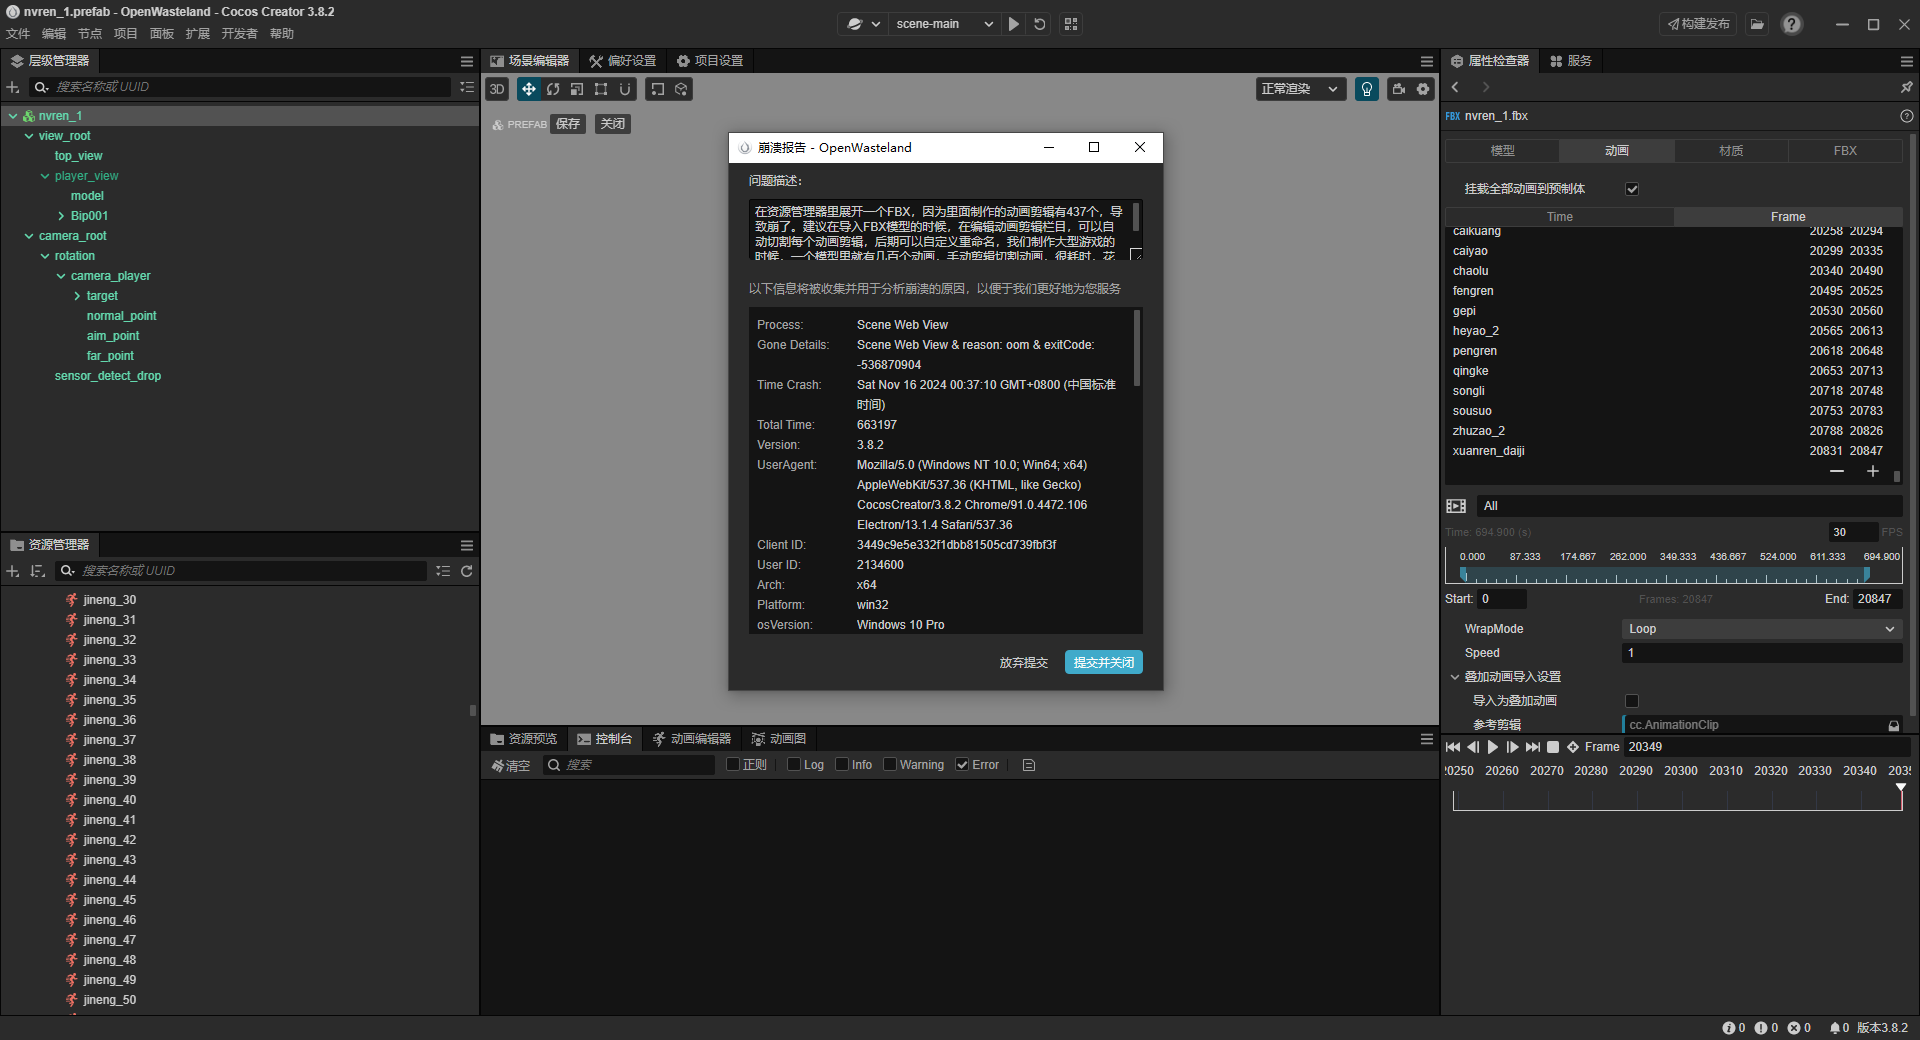Open scene editor gear settings
This screenshot has height=1040, width=1920.
point(1423,89)
